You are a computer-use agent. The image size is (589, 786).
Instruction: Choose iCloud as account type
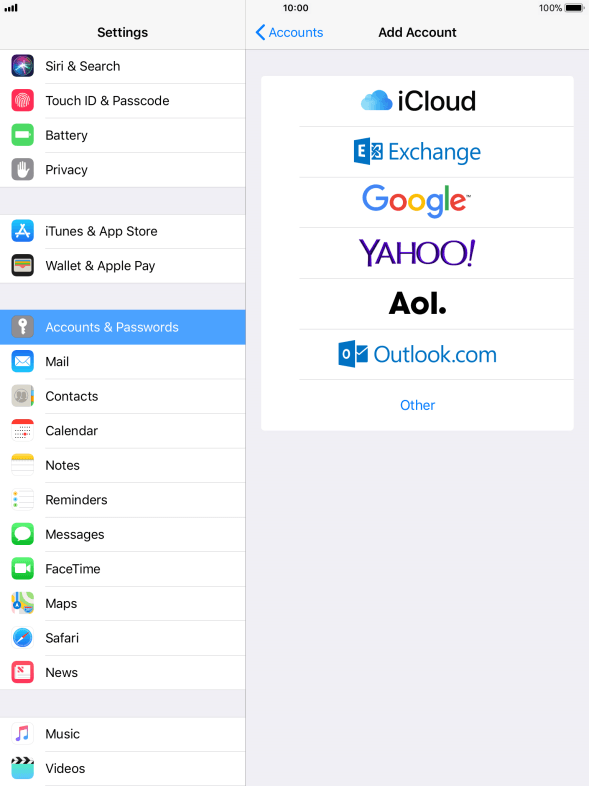pos(418,101)
